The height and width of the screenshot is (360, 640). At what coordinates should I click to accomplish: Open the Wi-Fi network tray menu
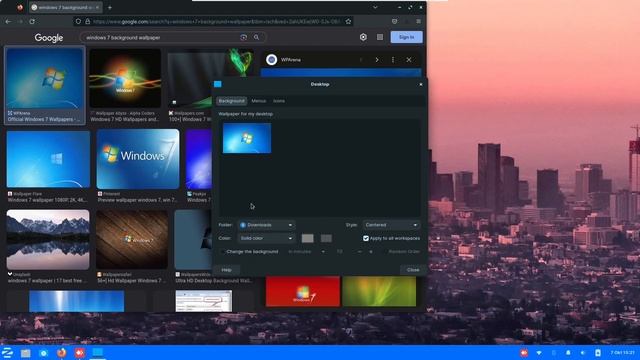(x=539, y=353)
